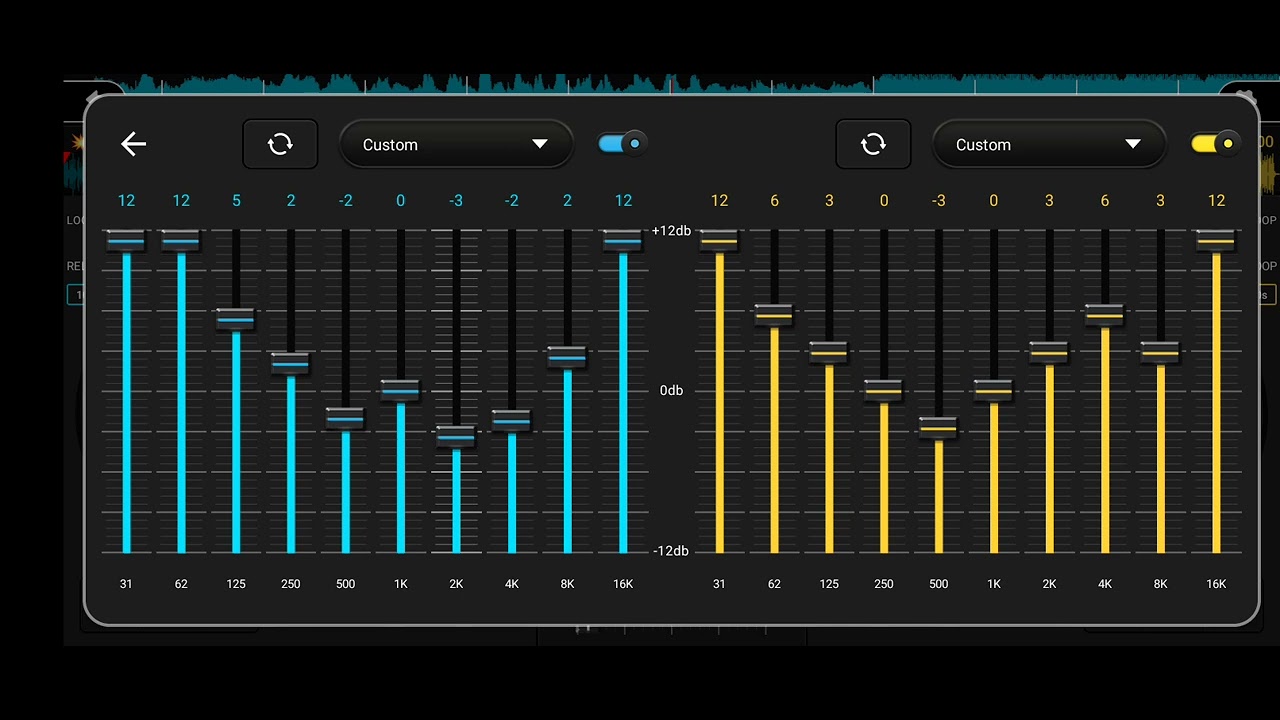The height and width of the screenshot is (720, 1280).
Task: Click the blue 31 Hz slider handle
Action: (126, 241)
